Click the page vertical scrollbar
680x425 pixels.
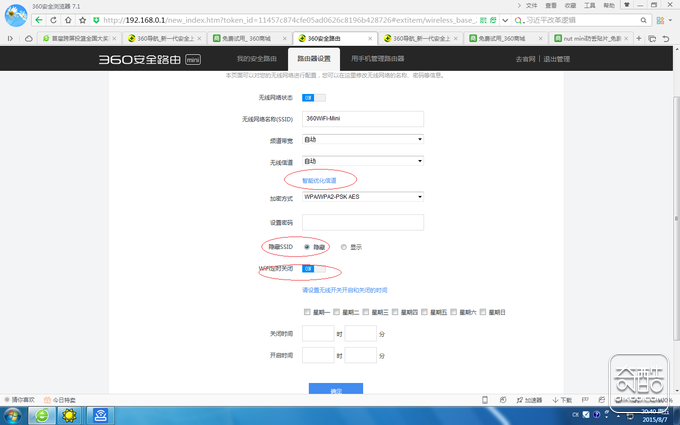676,217
